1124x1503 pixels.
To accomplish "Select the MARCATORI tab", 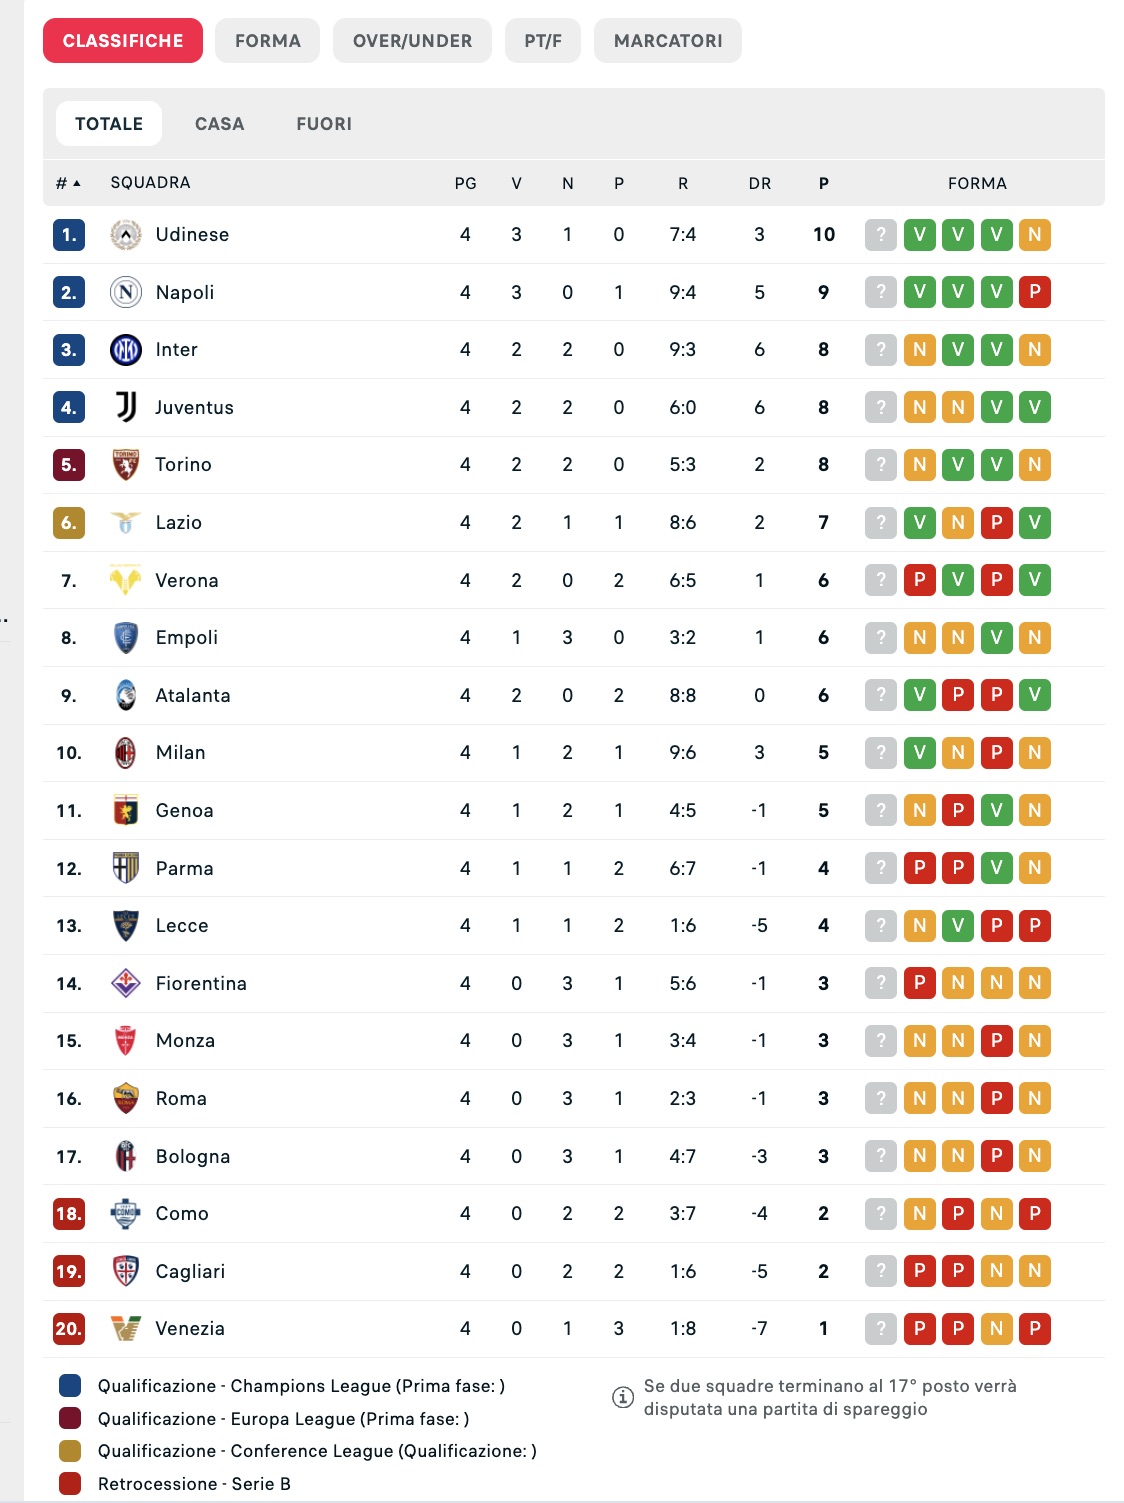I will pos(667,41).
